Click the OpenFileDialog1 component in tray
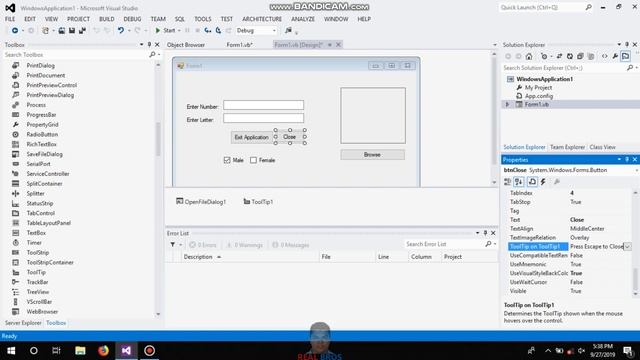The height and width of the screenshot is (360, 640). (x=201, y=202)
